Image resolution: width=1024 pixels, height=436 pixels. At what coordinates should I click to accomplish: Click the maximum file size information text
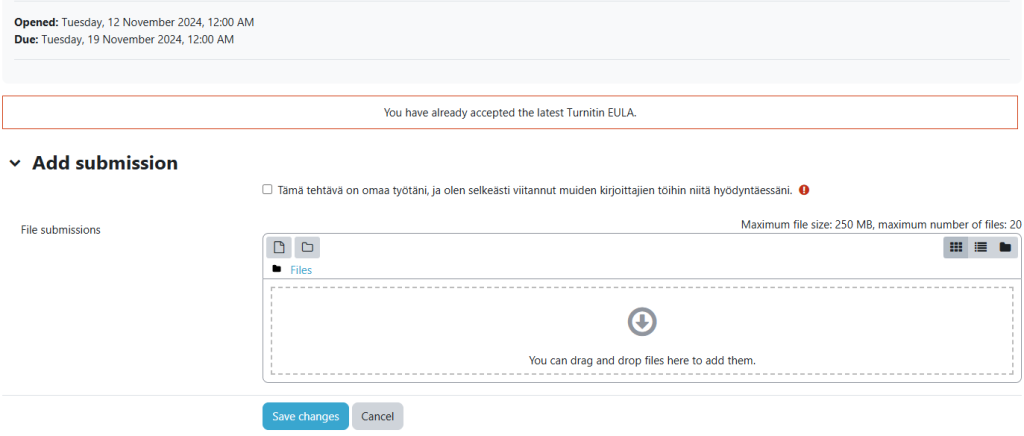coord(882,225)
